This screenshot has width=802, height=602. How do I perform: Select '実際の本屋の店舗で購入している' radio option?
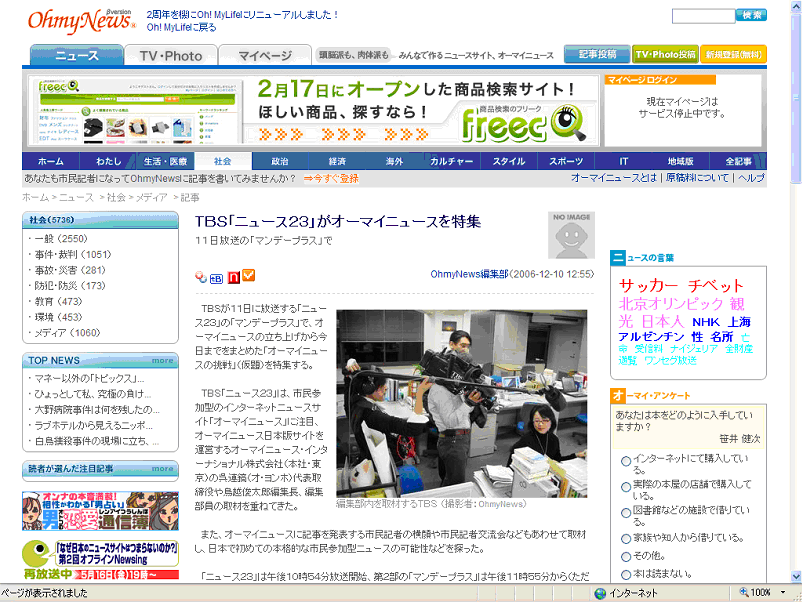tap(626, 487)
